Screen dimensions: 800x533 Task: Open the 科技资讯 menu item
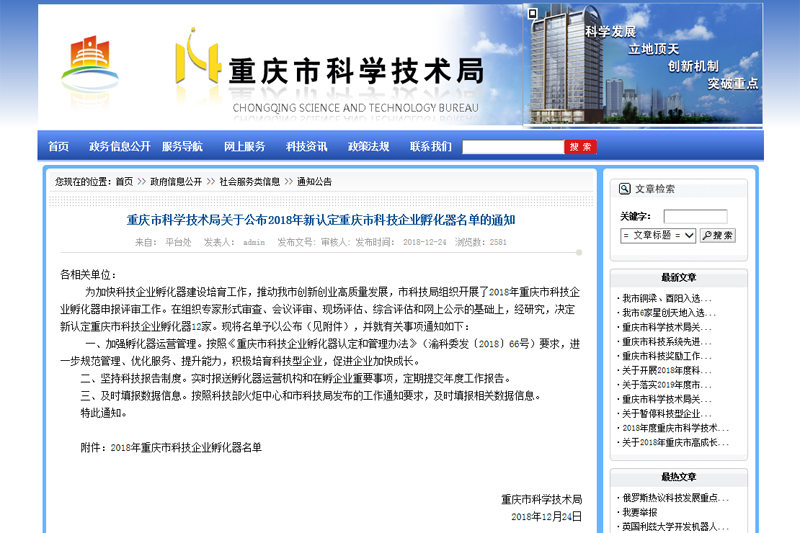coord(306,147)
